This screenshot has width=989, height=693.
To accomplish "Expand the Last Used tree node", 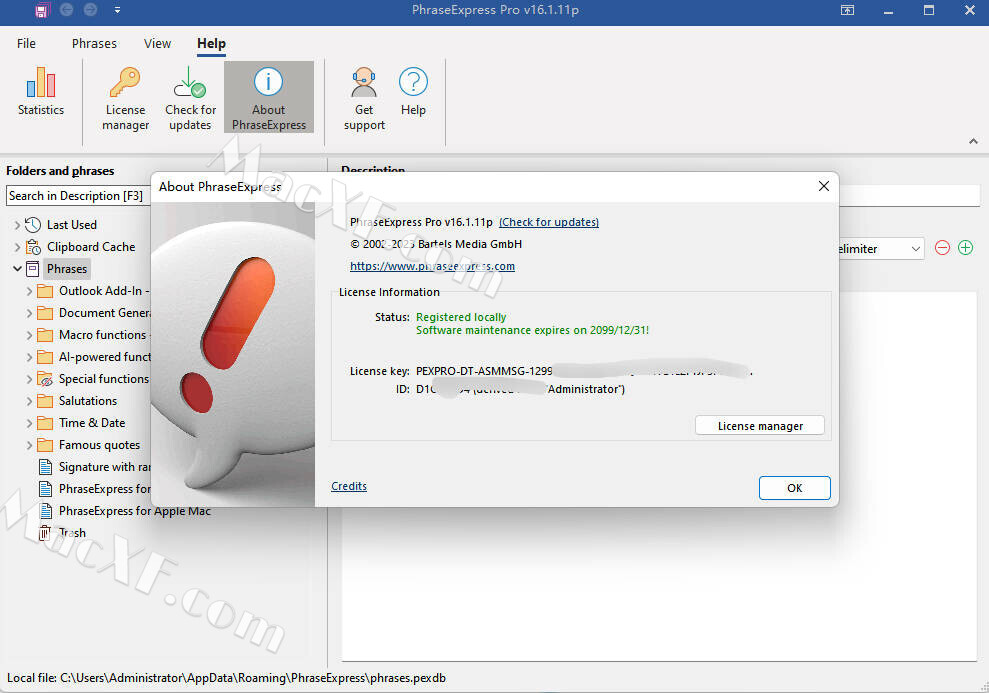I will pos(17,225).
